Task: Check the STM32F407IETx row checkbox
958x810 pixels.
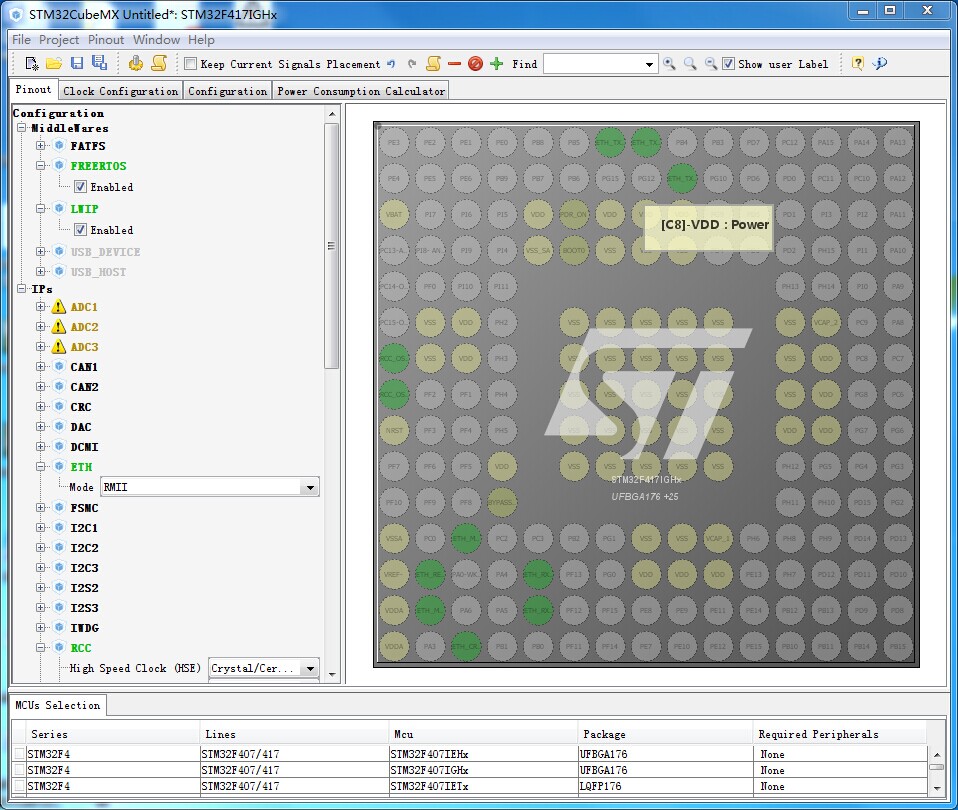Action: tap(20, 786)
